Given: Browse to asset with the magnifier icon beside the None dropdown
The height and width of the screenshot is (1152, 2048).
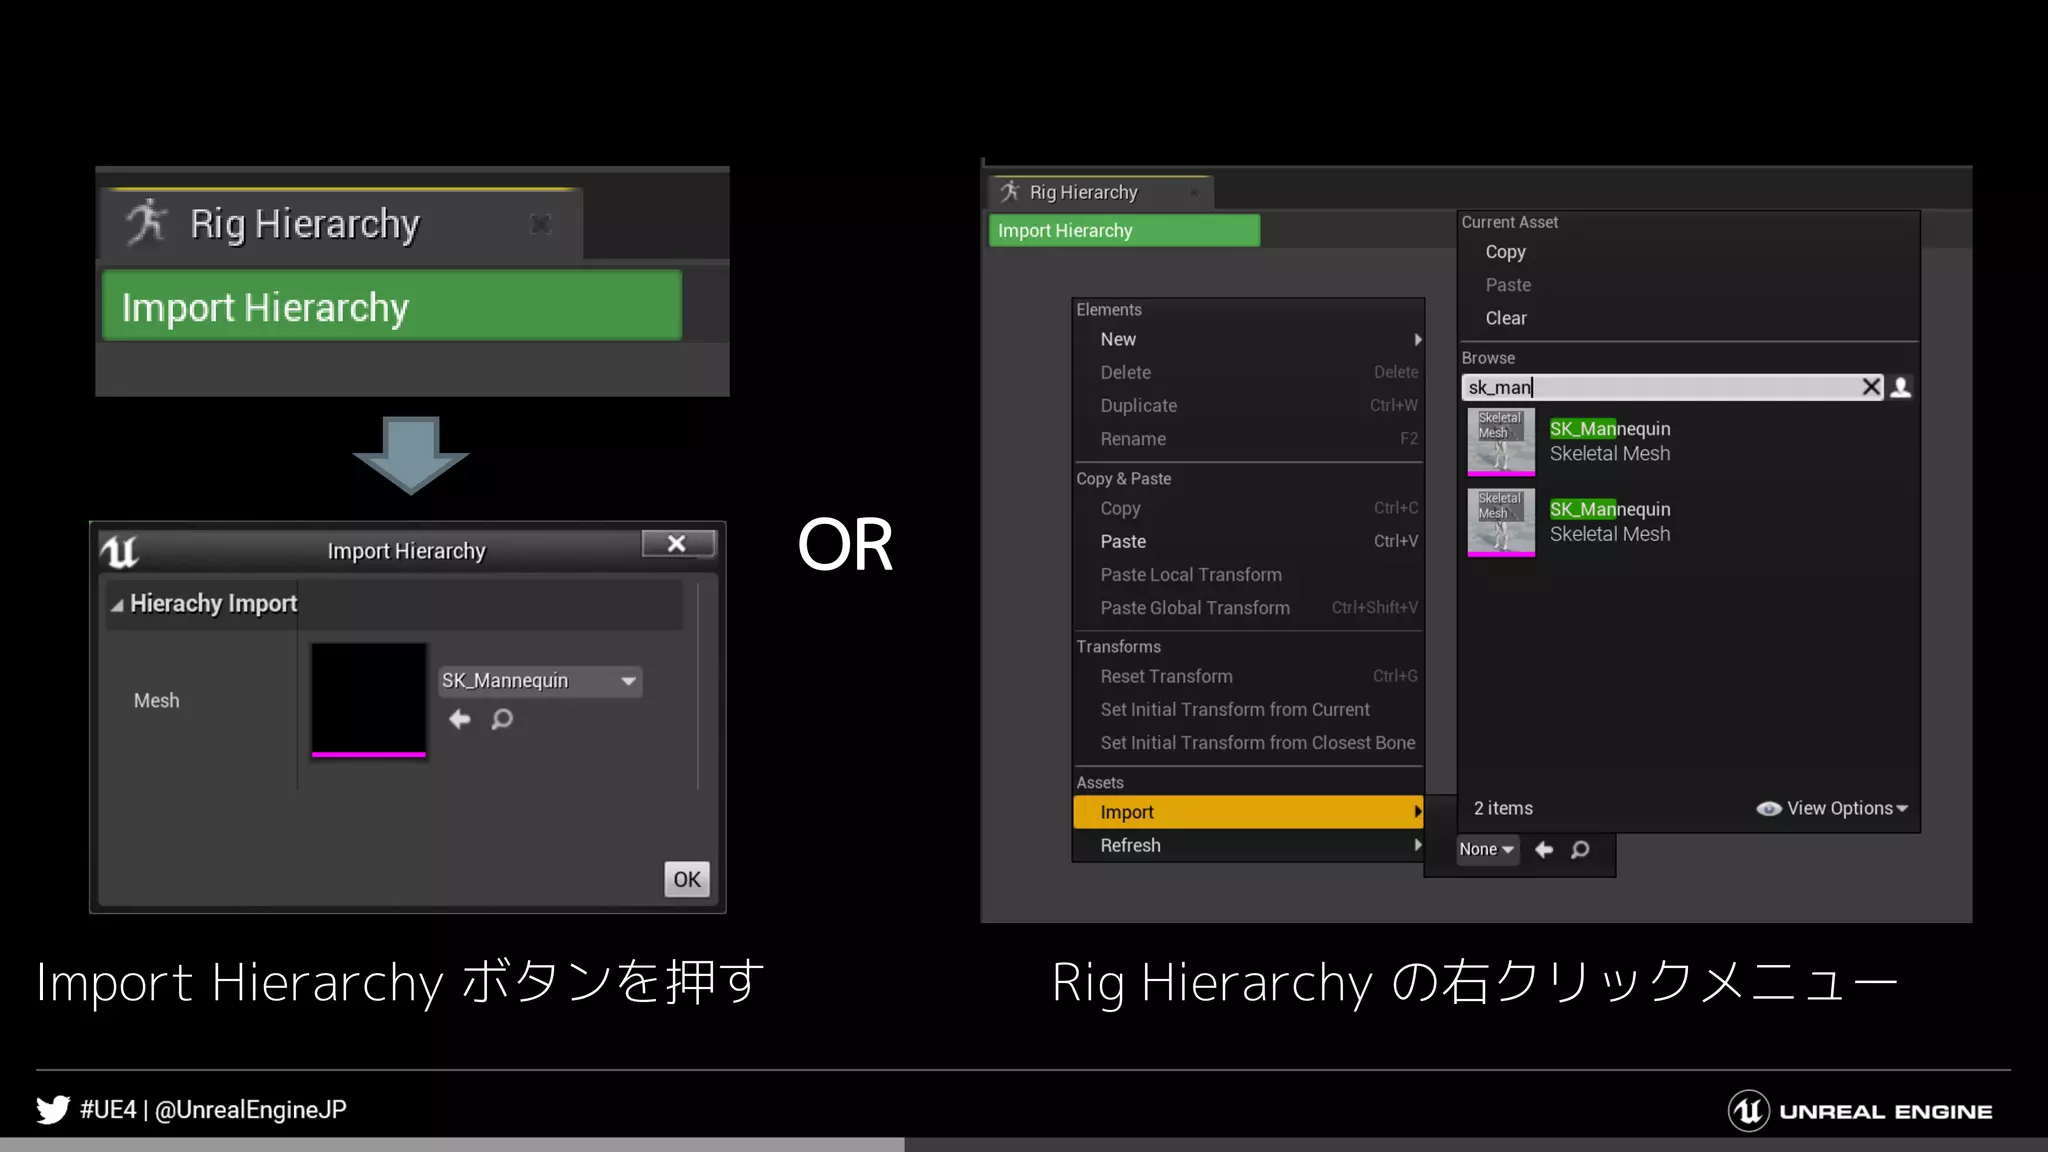Looking at the screenshot, I should point(1580,849).
